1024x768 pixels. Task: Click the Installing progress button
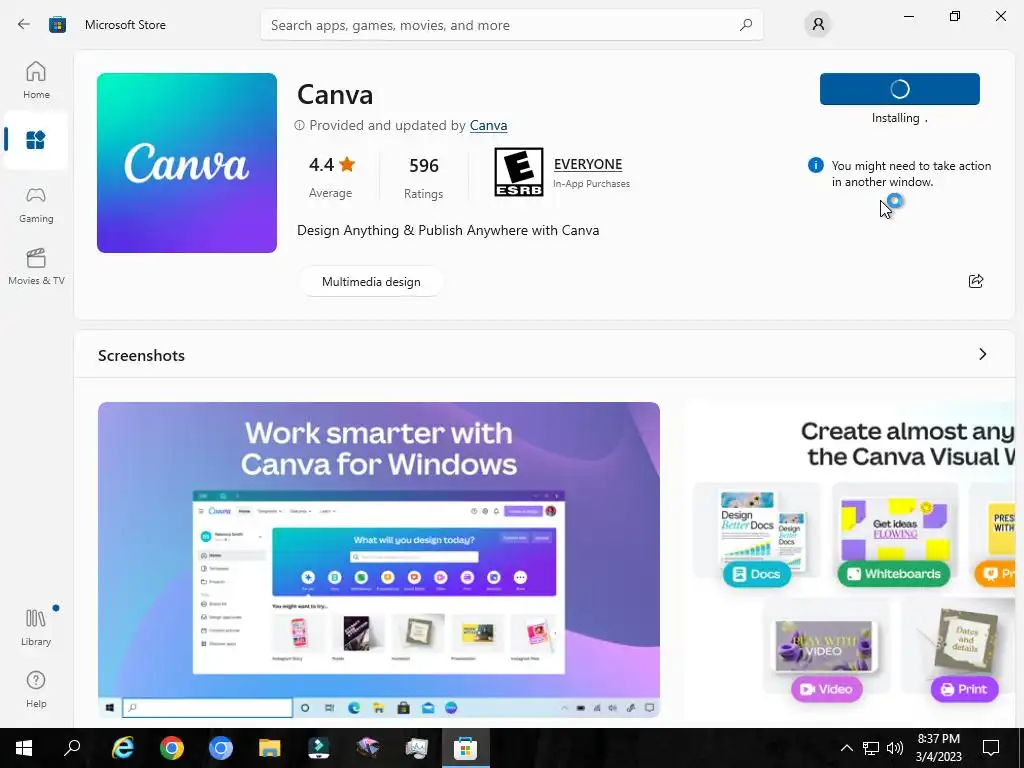tap(899, 89)
